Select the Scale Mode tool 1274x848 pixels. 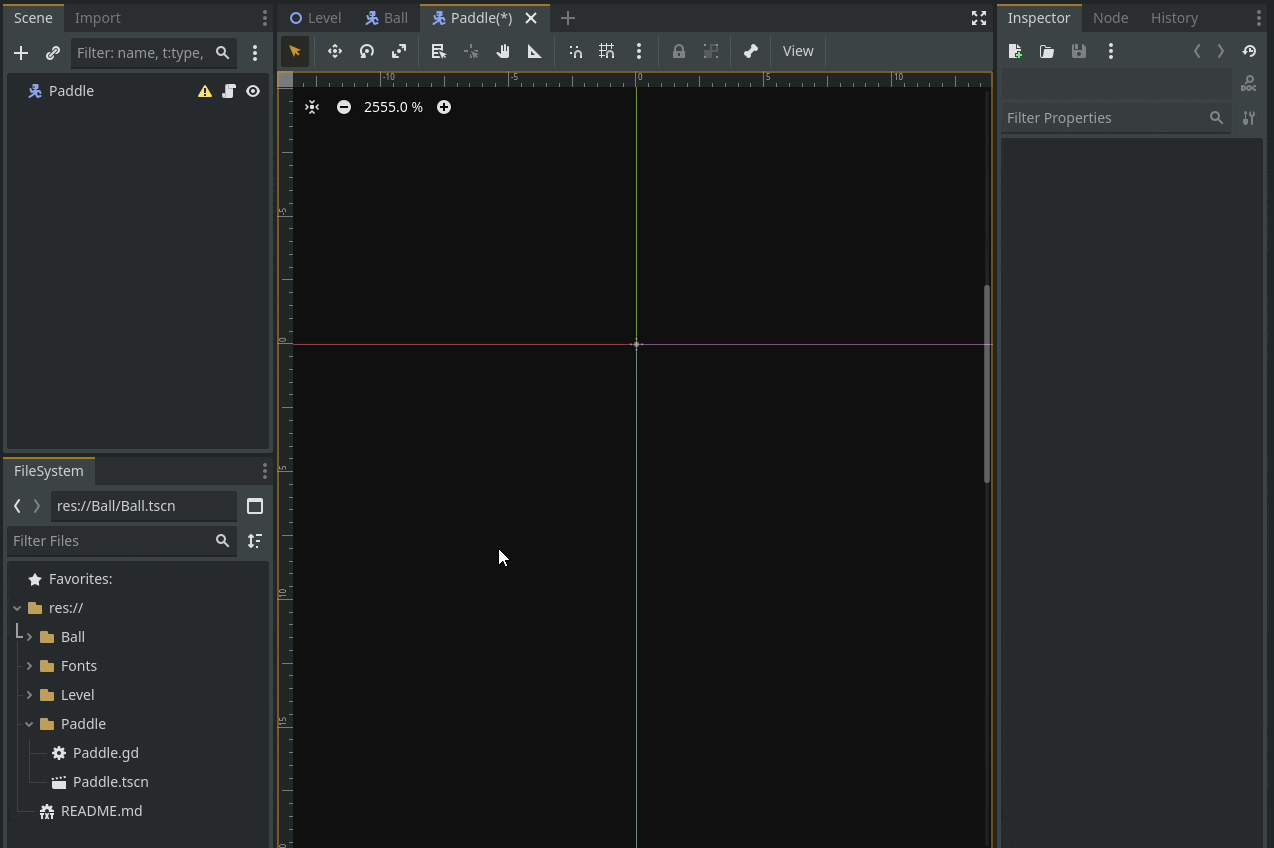pos(399,51)
